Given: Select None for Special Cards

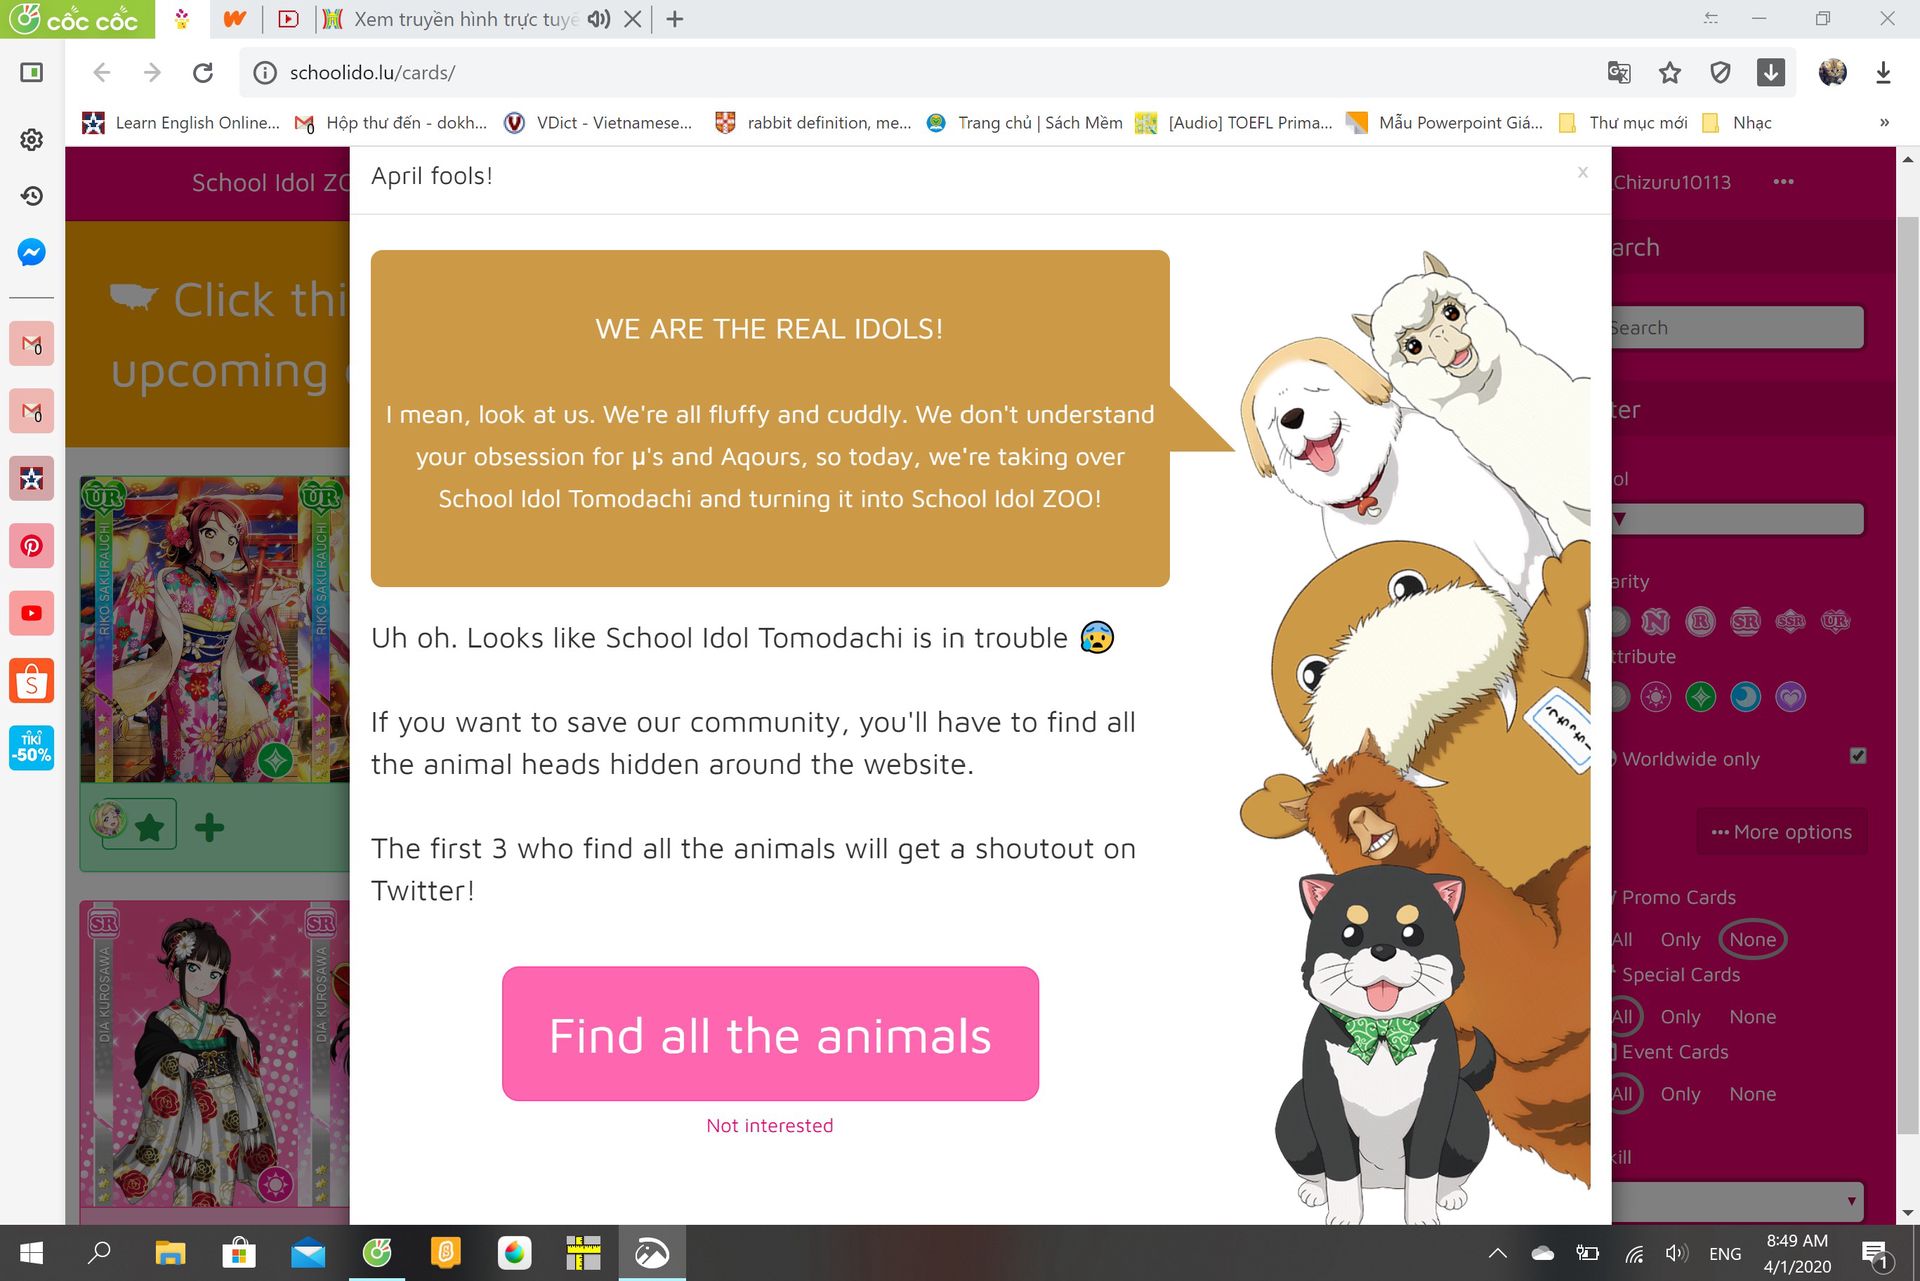Looking at the screenshot, I should click(x=1752, y=1017).
